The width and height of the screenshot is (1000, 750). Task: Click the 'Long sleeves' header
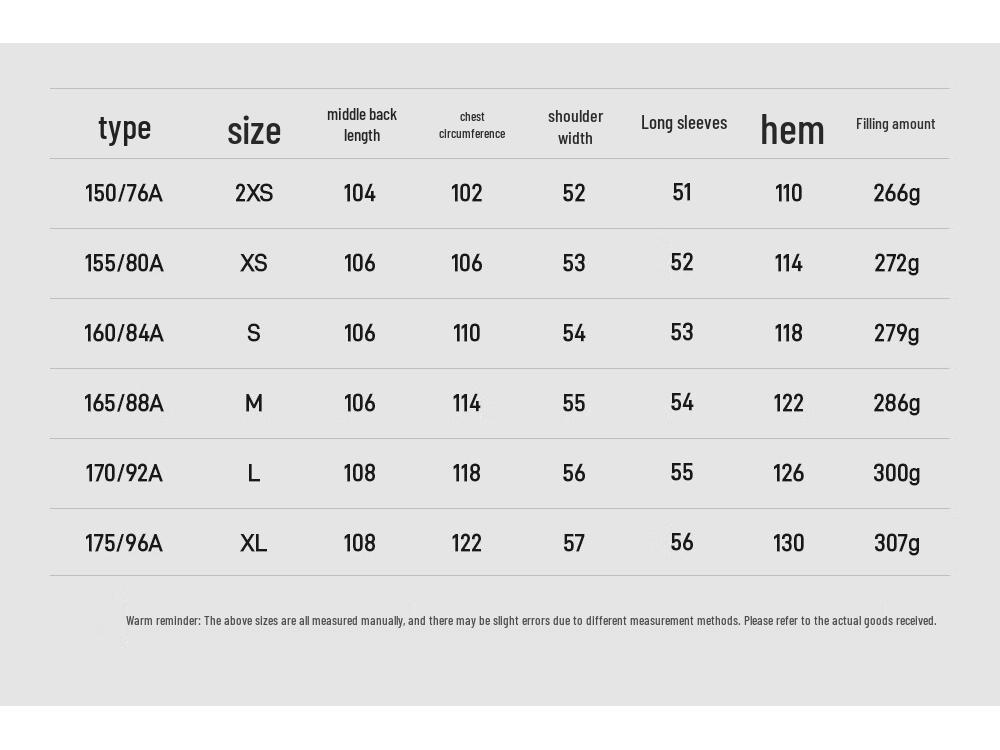click(x=684, y=122)
